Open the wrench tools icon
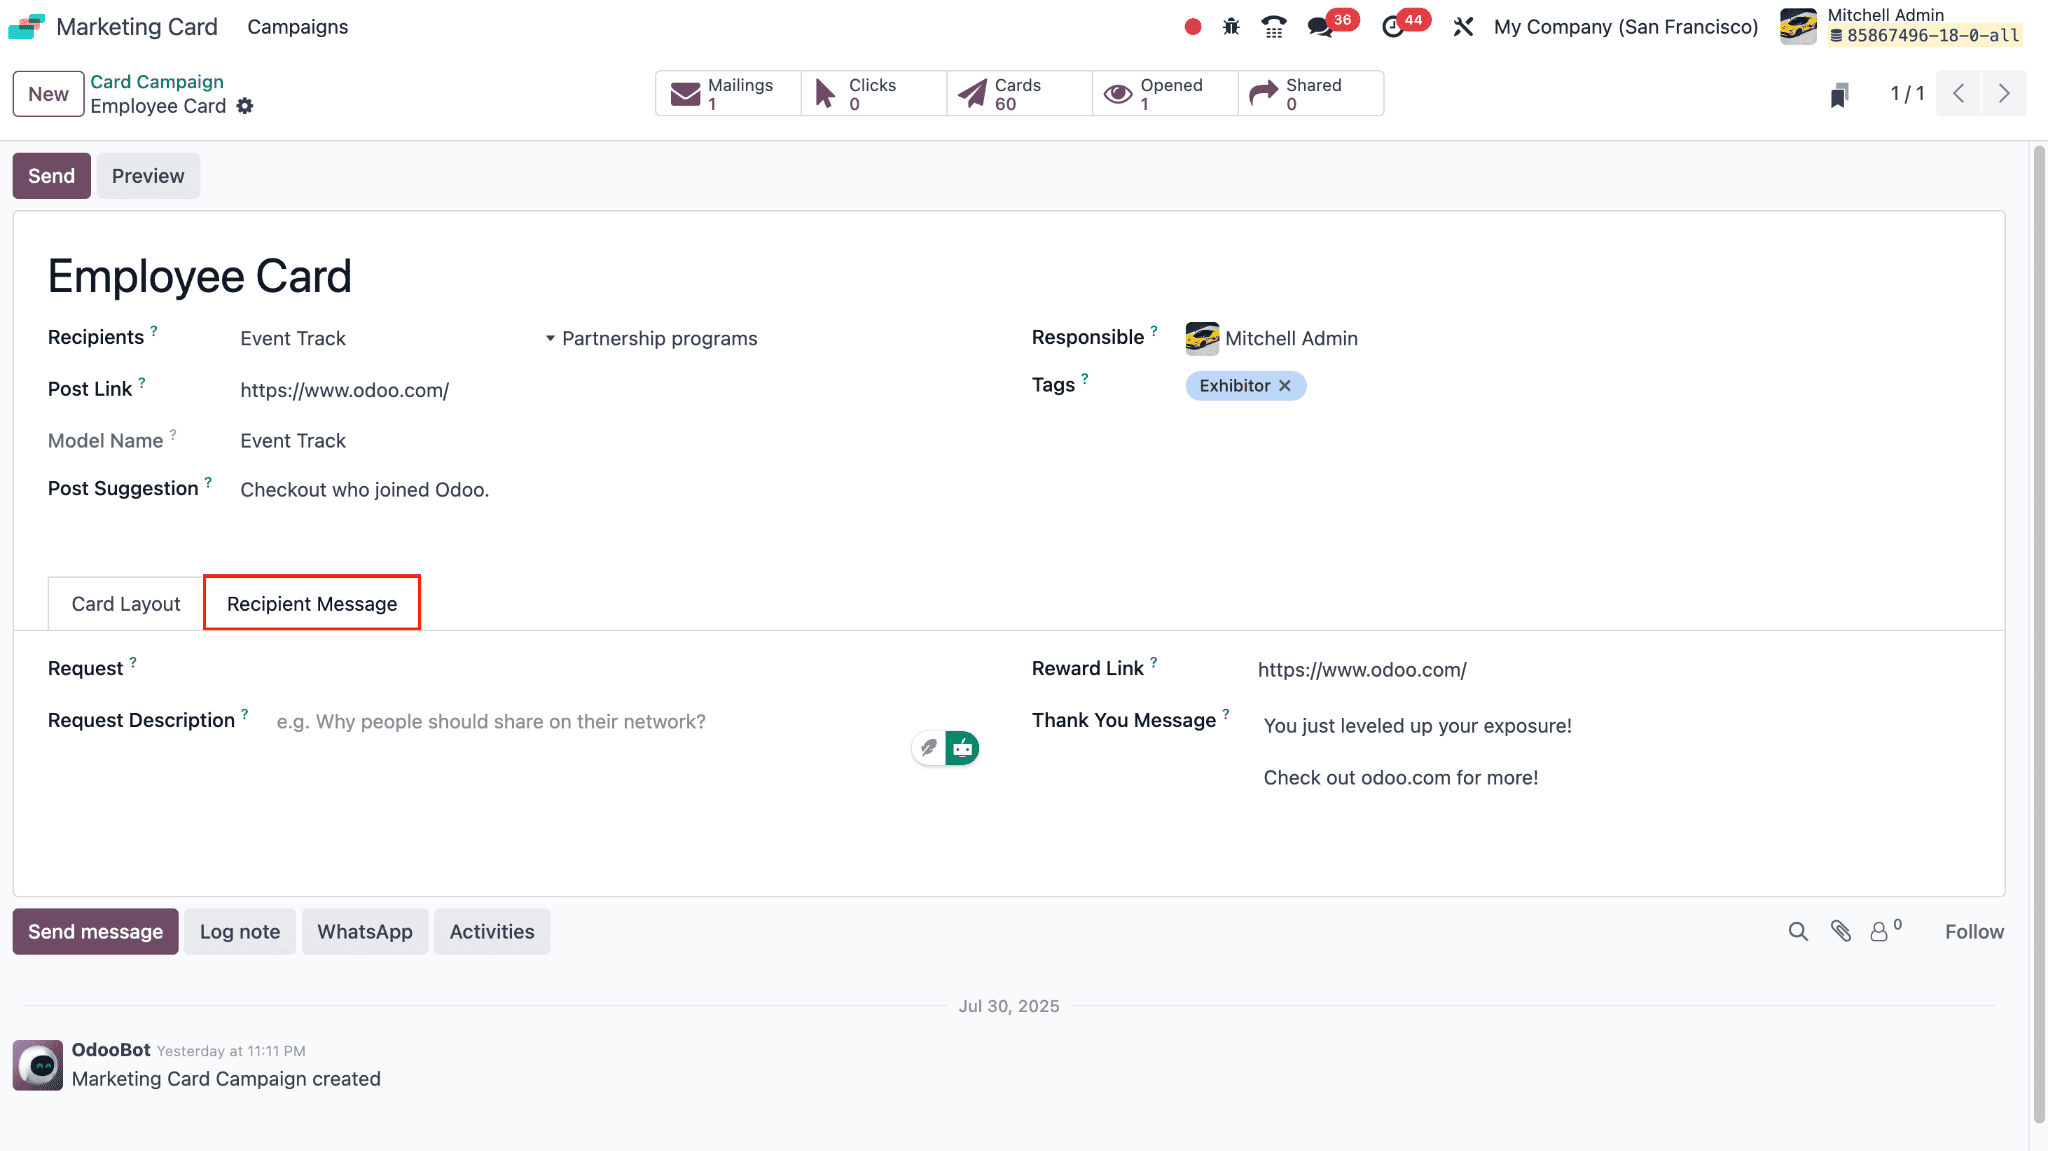Image resolution: width=2048 pixels, height=1151 pixels. click(x=1463, y=27)
